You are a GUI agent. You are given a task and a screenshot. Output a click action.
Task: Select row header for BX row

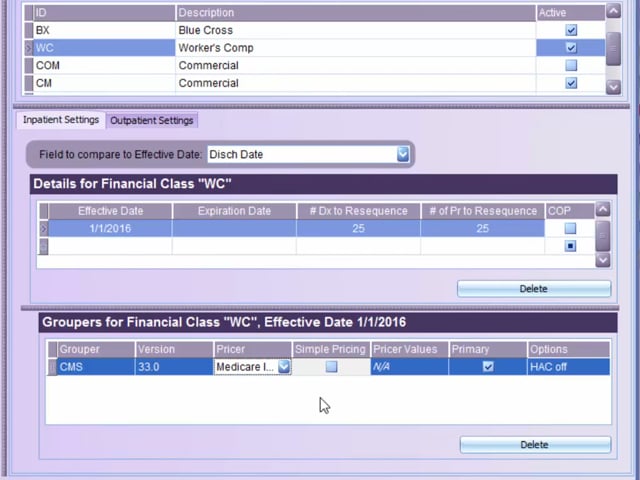pos(29,30)
